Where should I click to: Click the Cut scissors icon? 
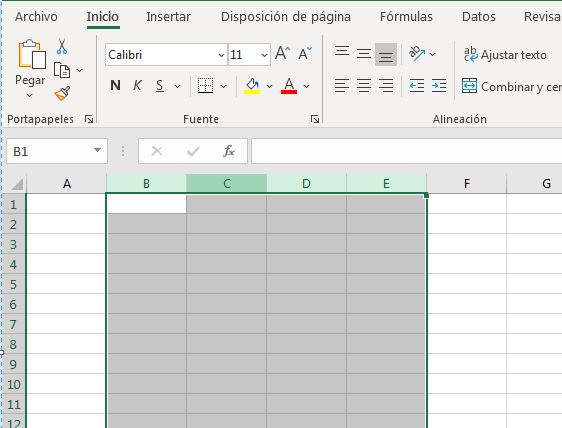(x=62, y=47)
